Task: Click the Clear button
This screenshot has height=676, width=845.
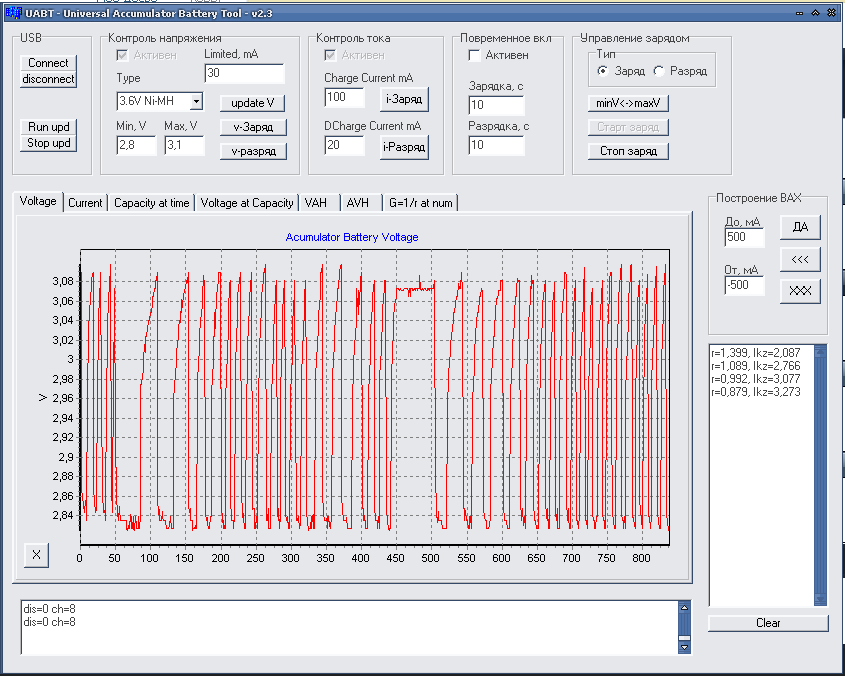Action: [768, 623]
